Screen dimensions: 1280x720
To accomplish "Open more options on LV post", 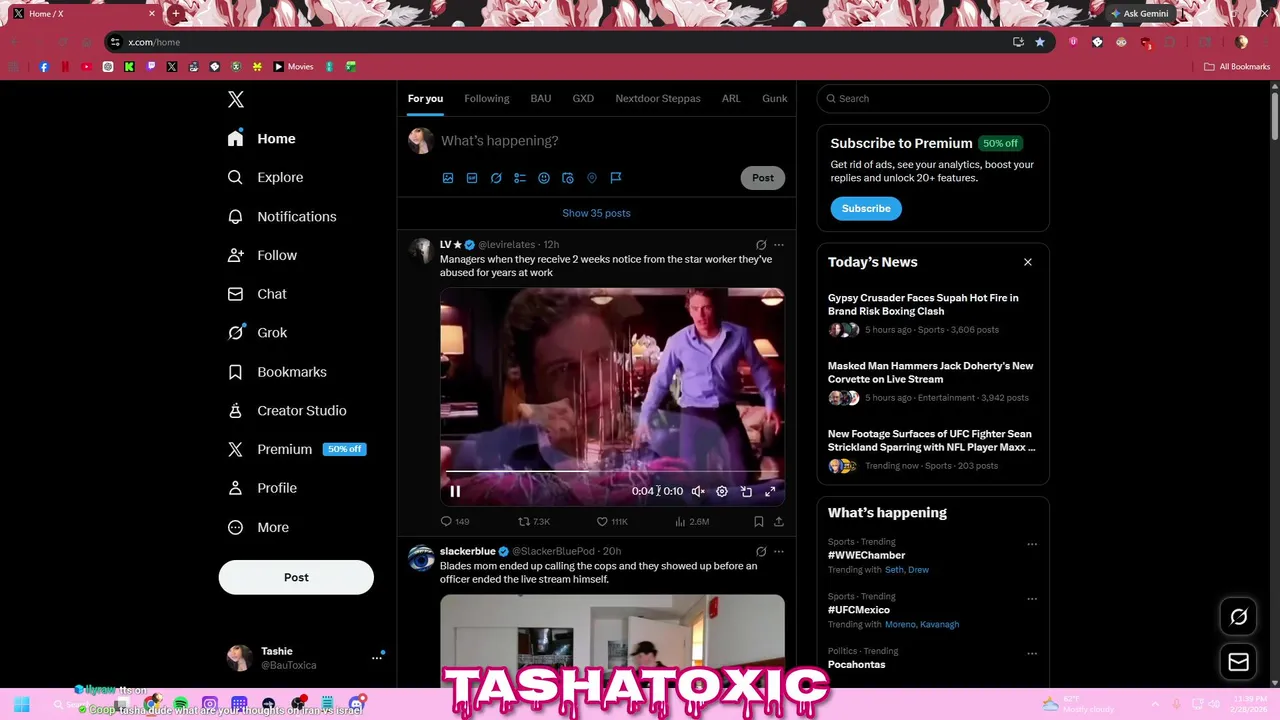I will pyautogui.click(x=779, y=245).
